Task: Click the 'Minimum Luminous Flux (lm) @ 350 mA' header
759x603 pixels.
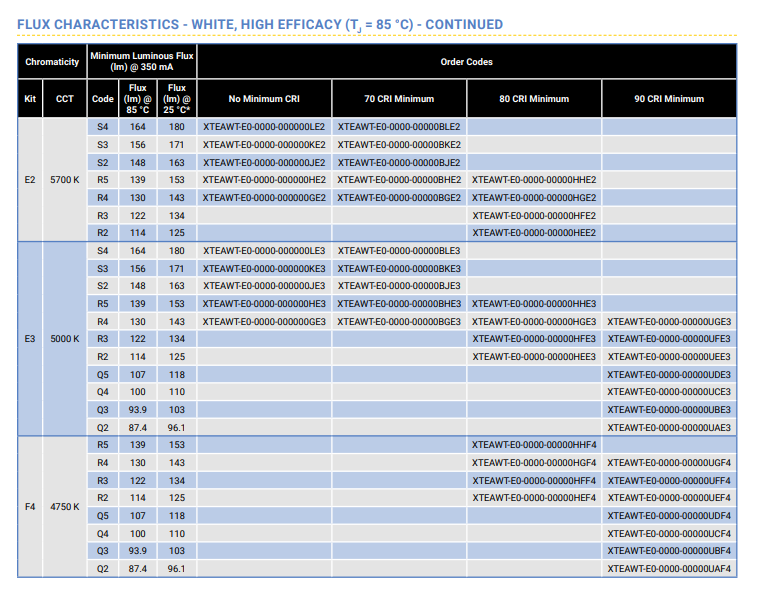Action: [x=142, y=61]
